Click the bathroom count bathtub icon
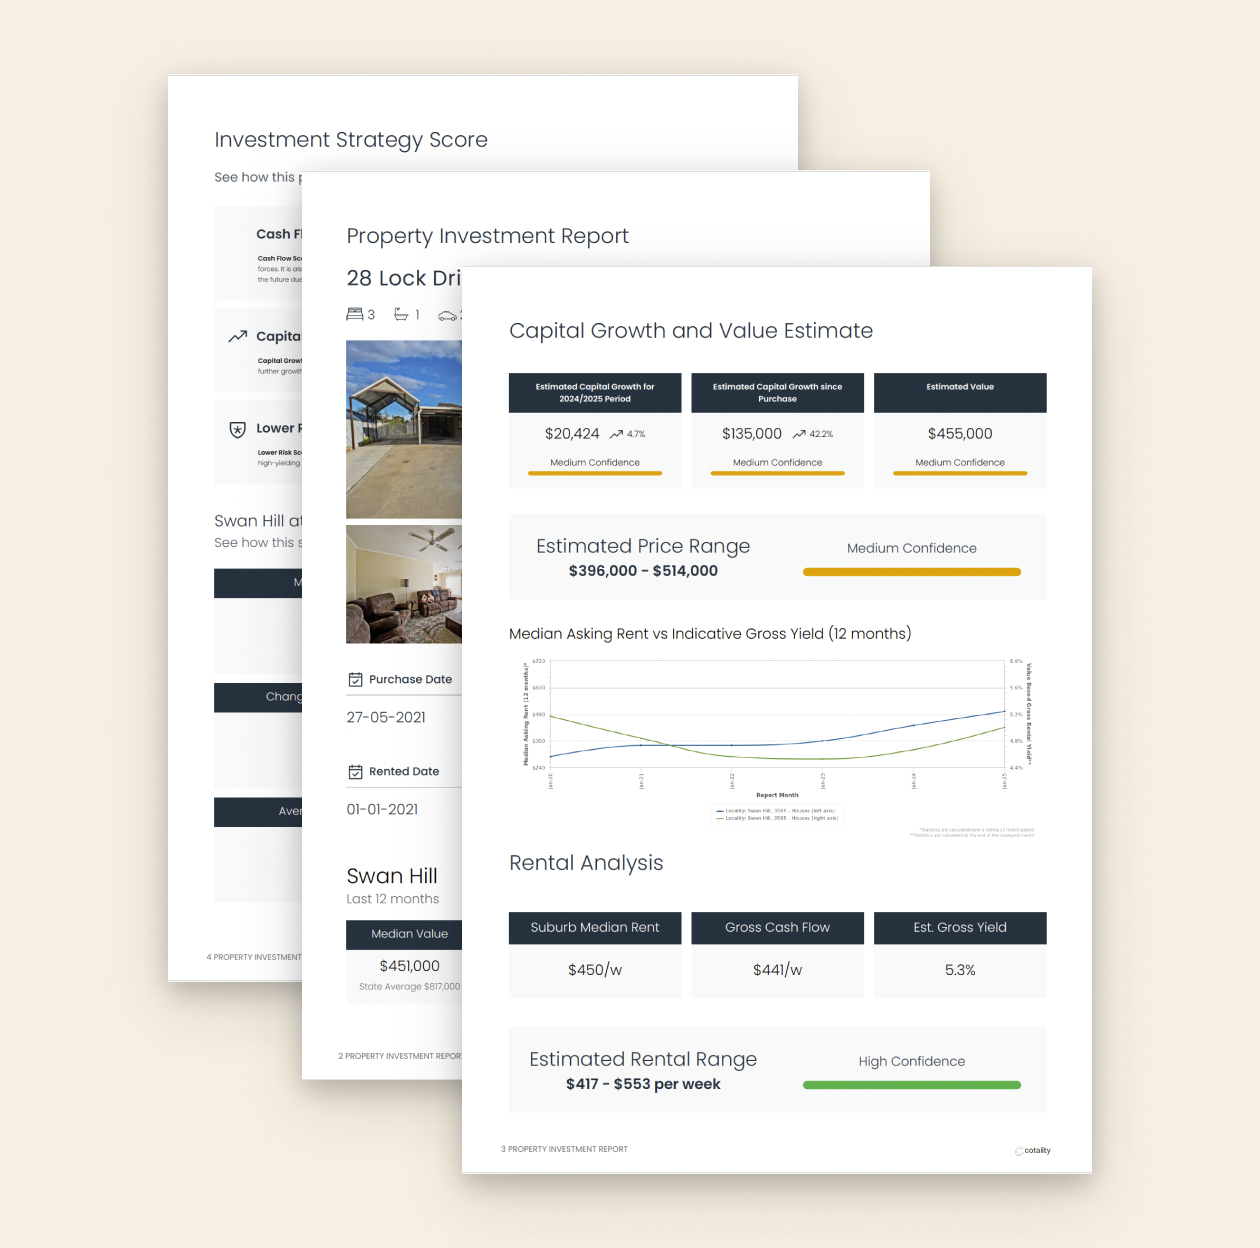This screenshot has height=1248, width=1260. [401, 314]
